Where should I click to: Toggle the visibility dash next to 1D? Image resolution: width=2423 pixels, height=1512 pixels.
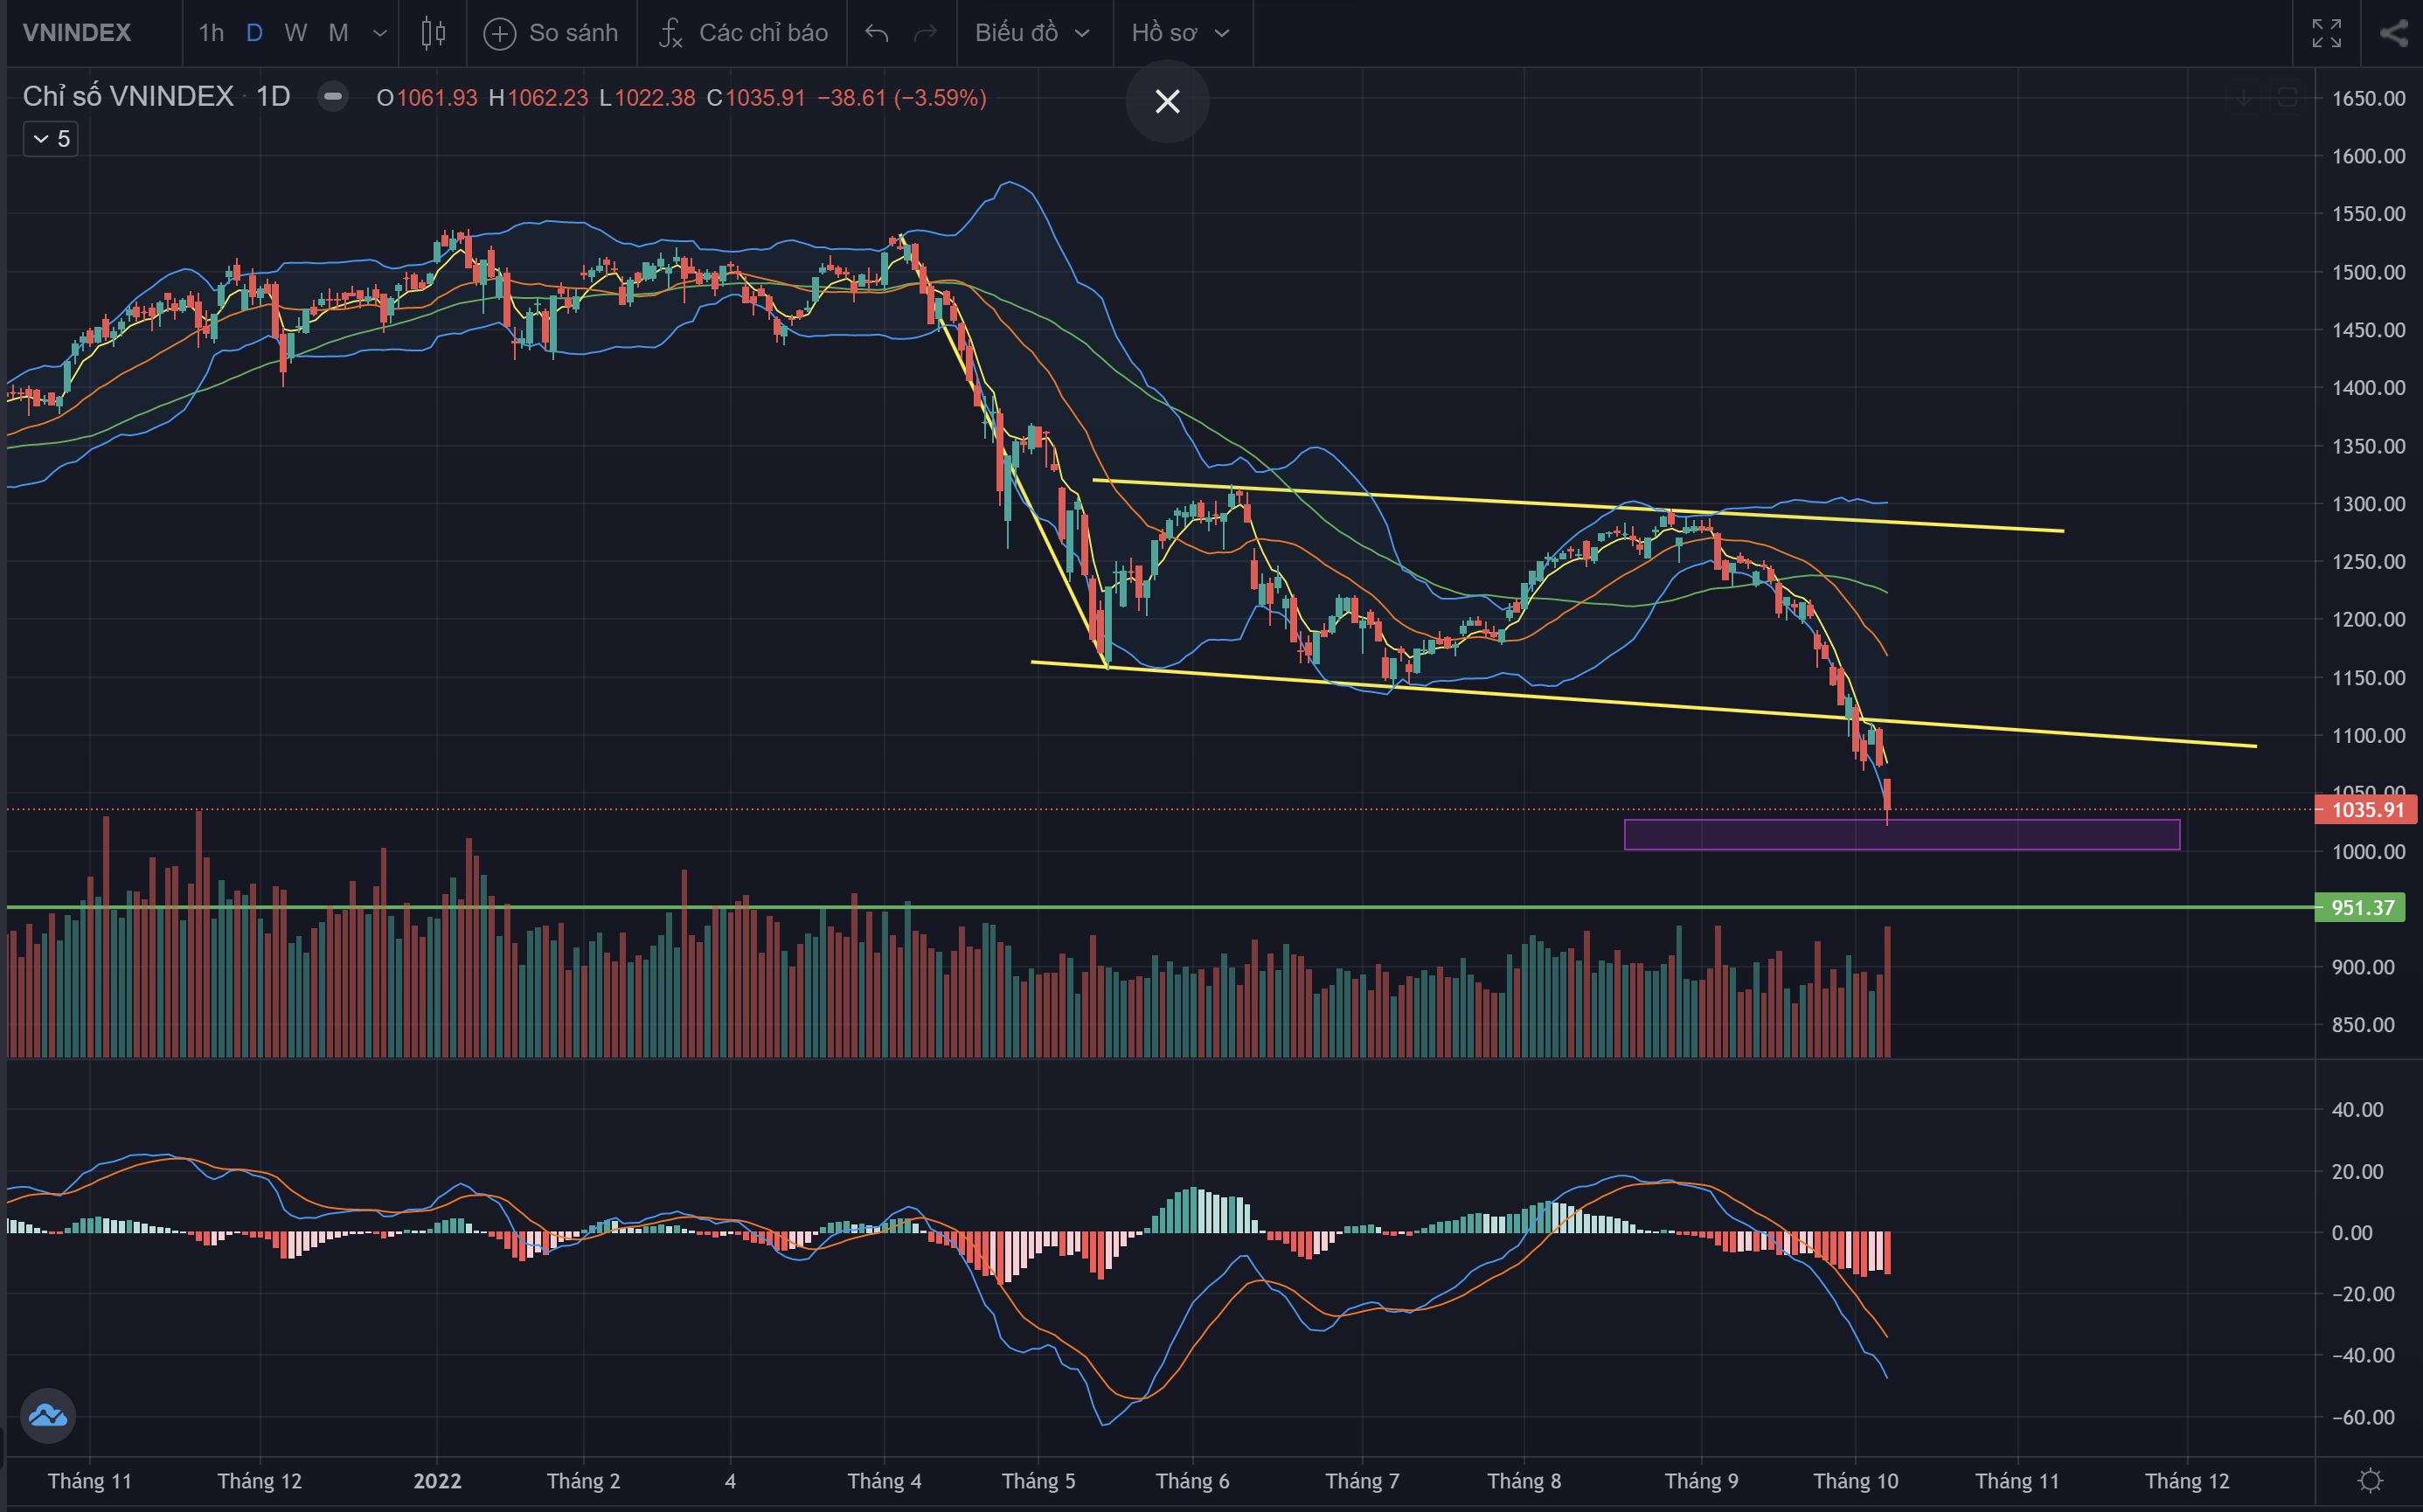(x=333, y=97)
